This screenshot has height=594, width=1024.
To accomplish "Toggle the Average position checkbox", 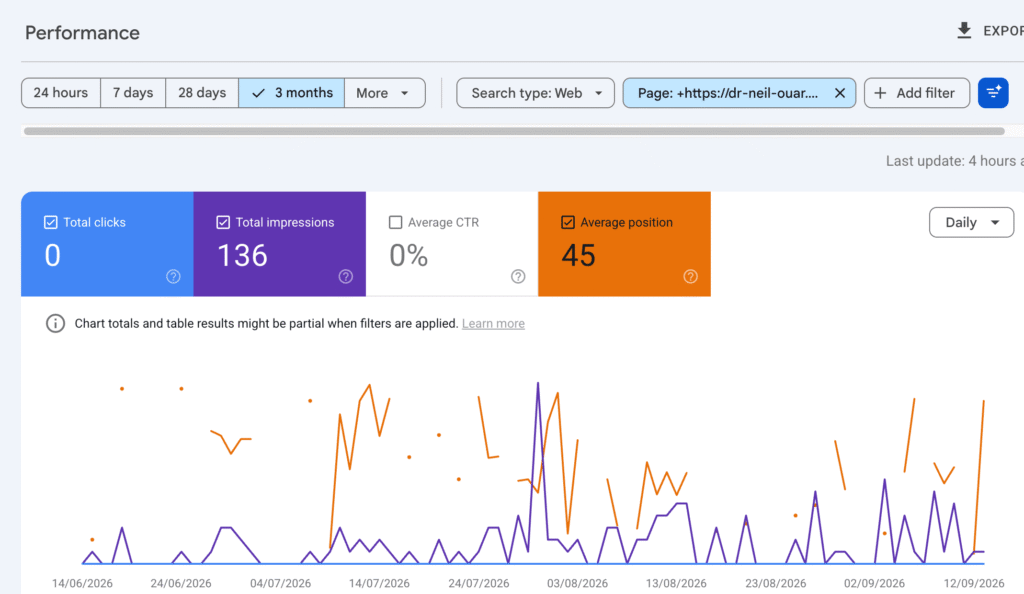I will coord(568,223).
